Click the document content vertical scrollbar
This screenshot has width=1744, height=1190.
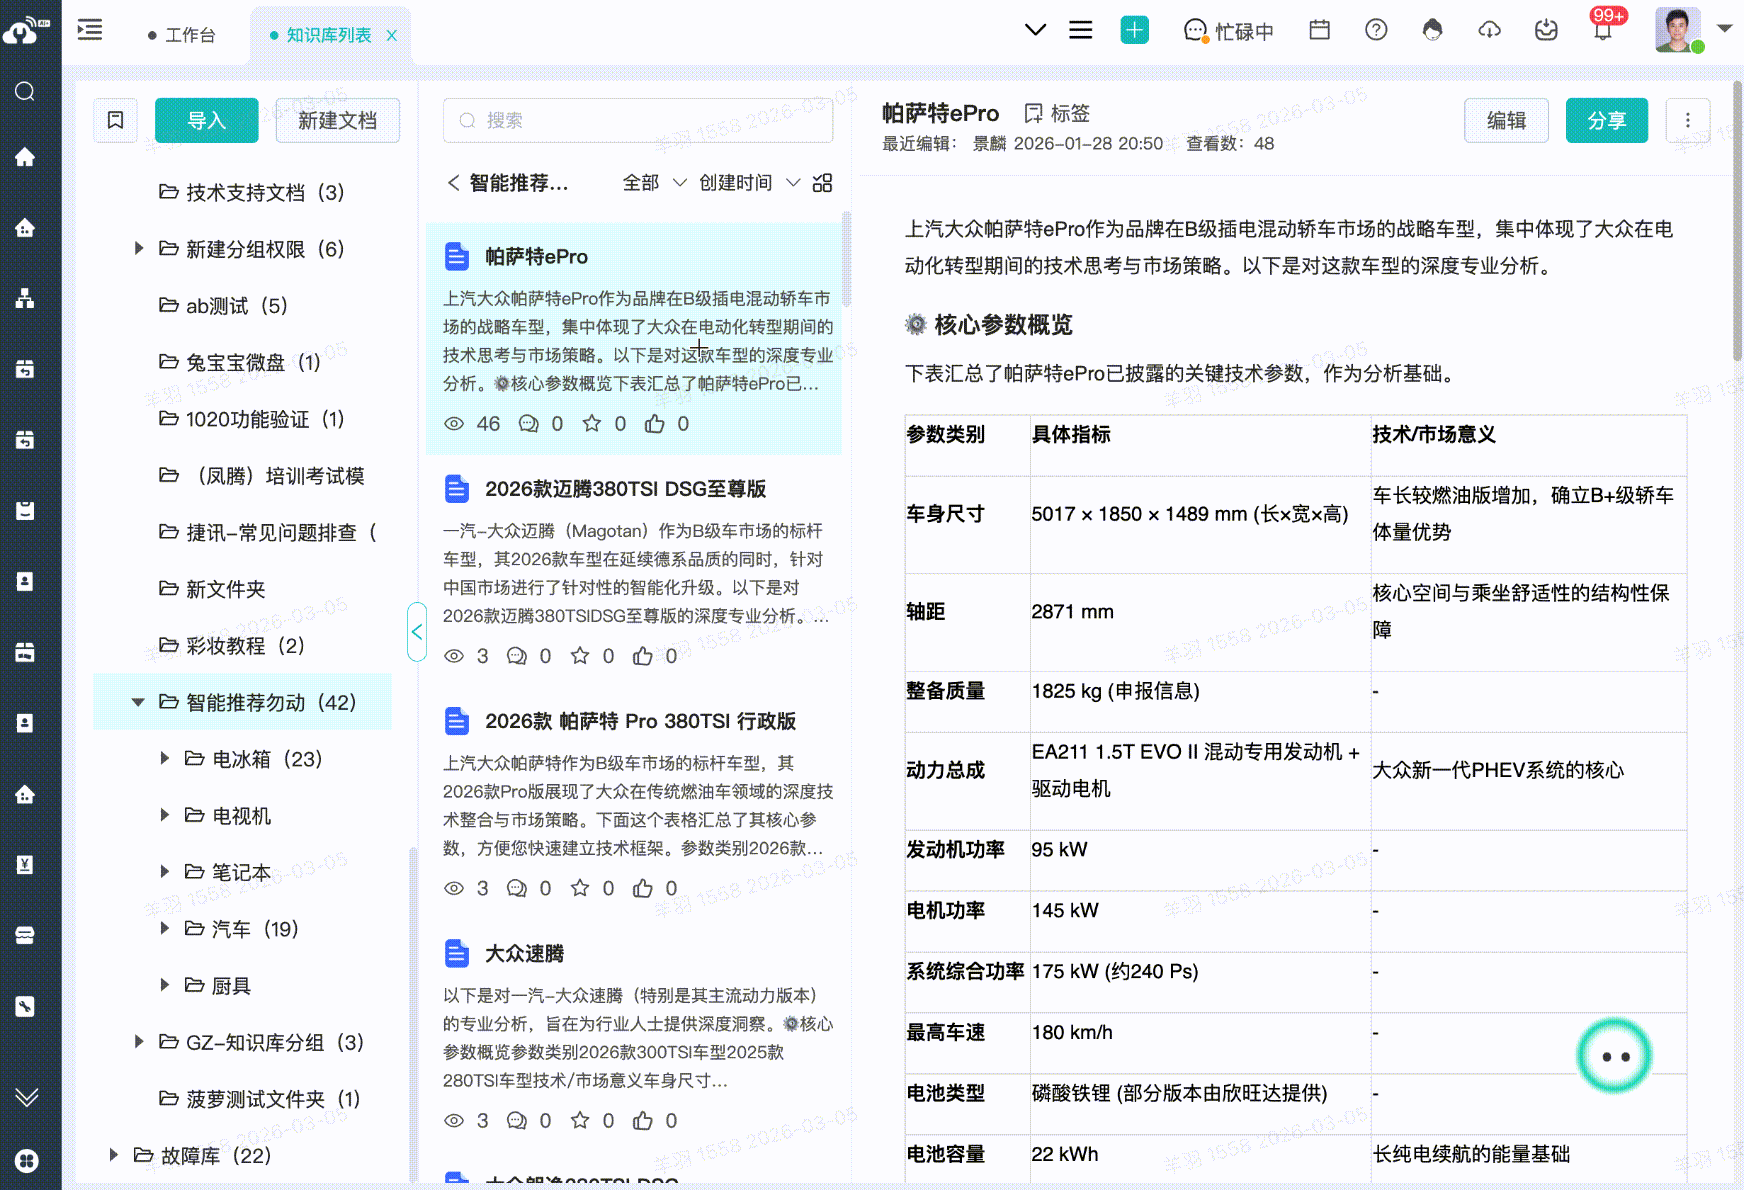click(1738, 220)
